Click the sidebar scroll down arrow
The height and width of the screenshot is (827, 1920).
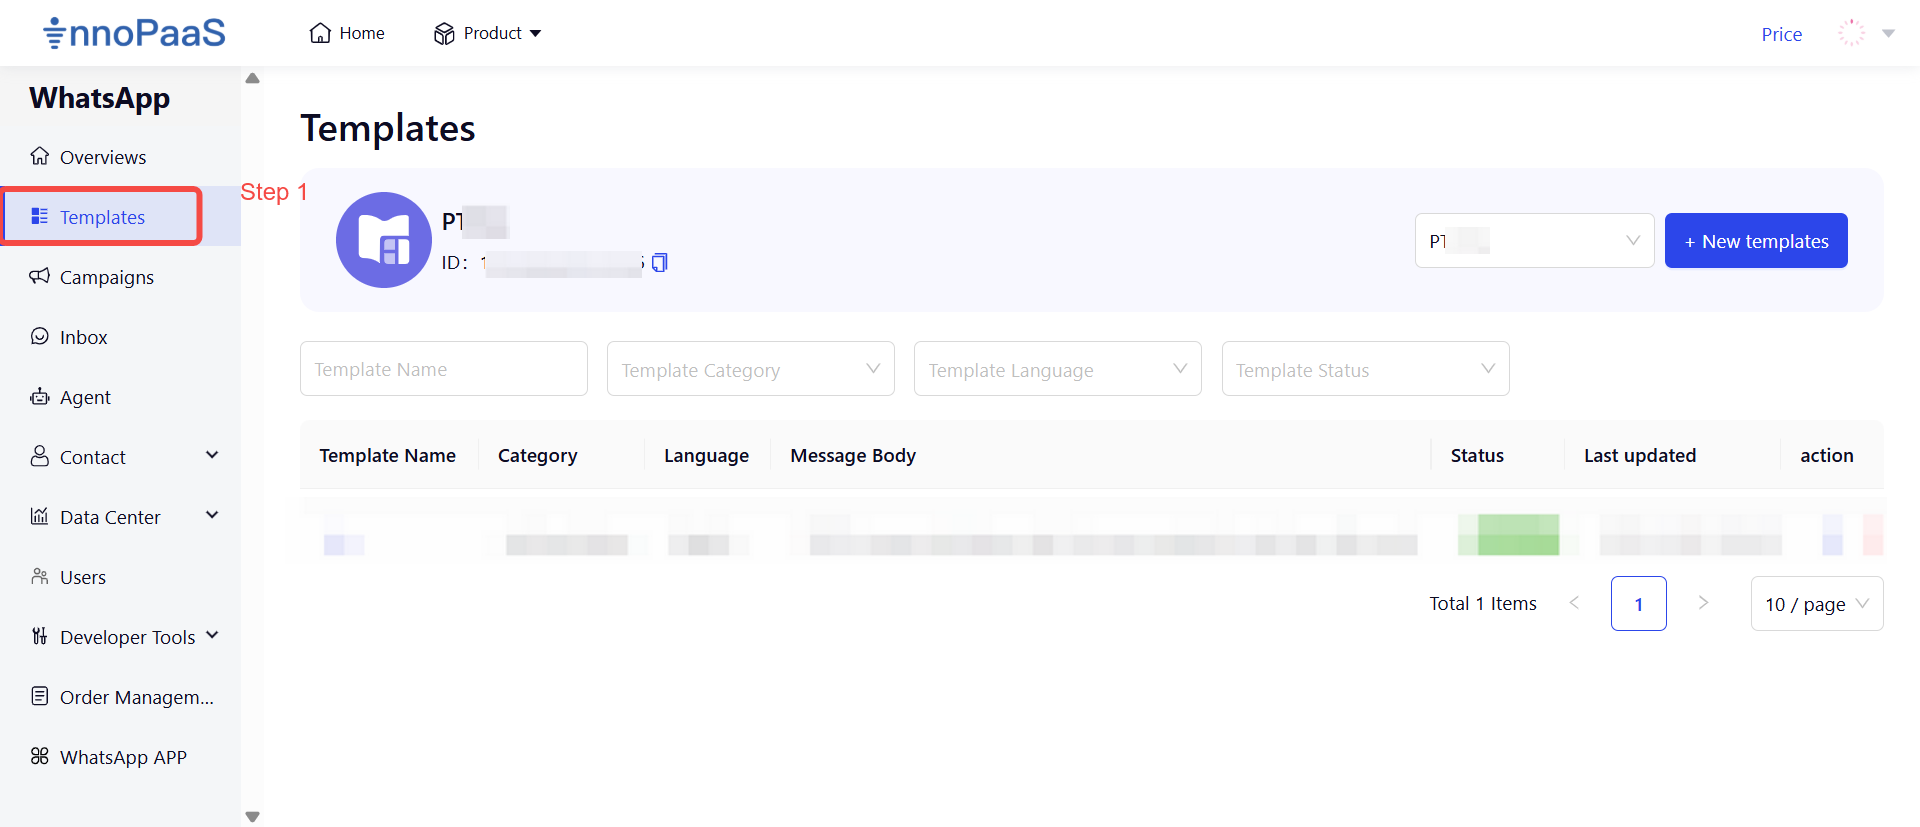[x=252, y=816]
